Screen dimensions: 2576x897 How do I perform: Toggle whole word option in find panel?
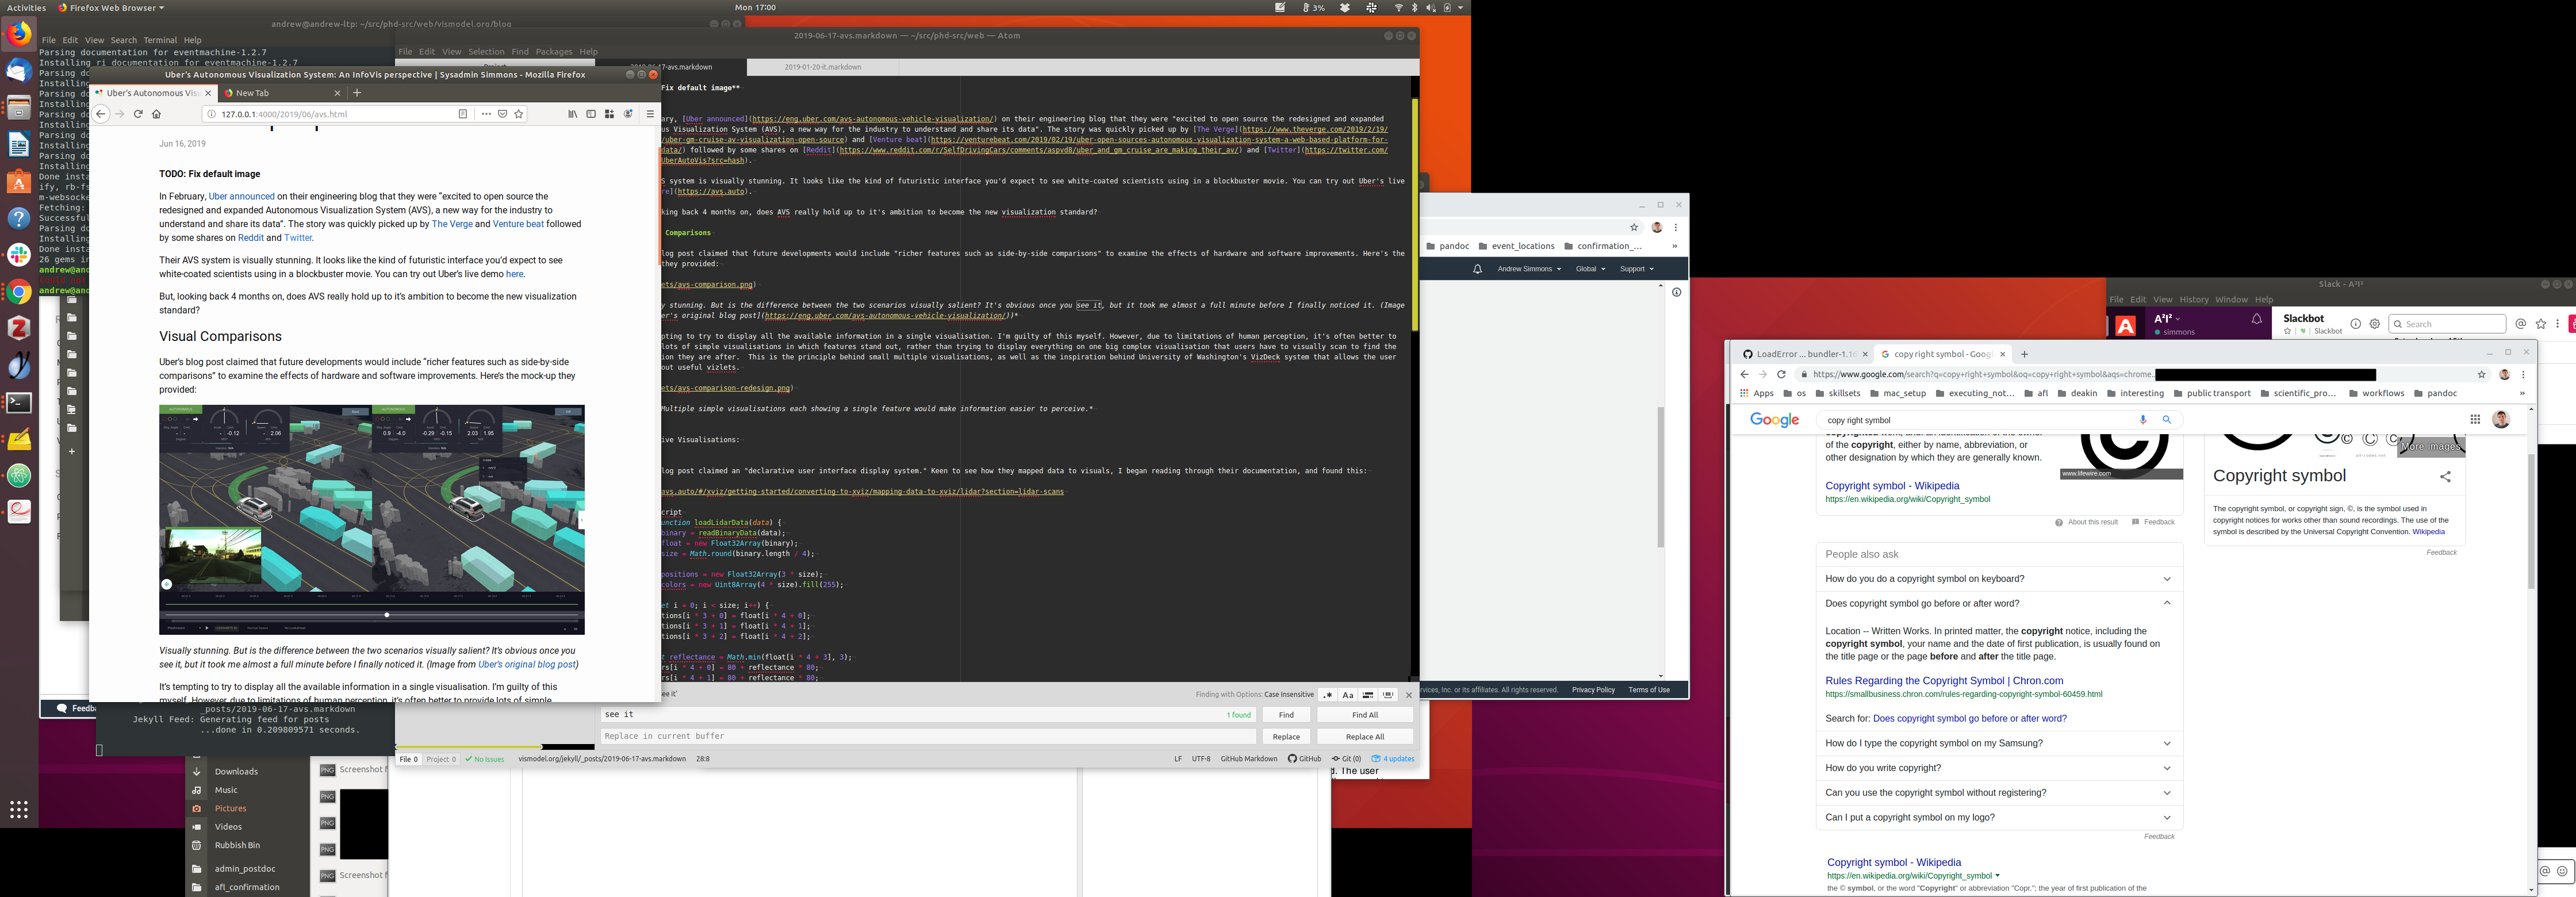(1388, 695)
